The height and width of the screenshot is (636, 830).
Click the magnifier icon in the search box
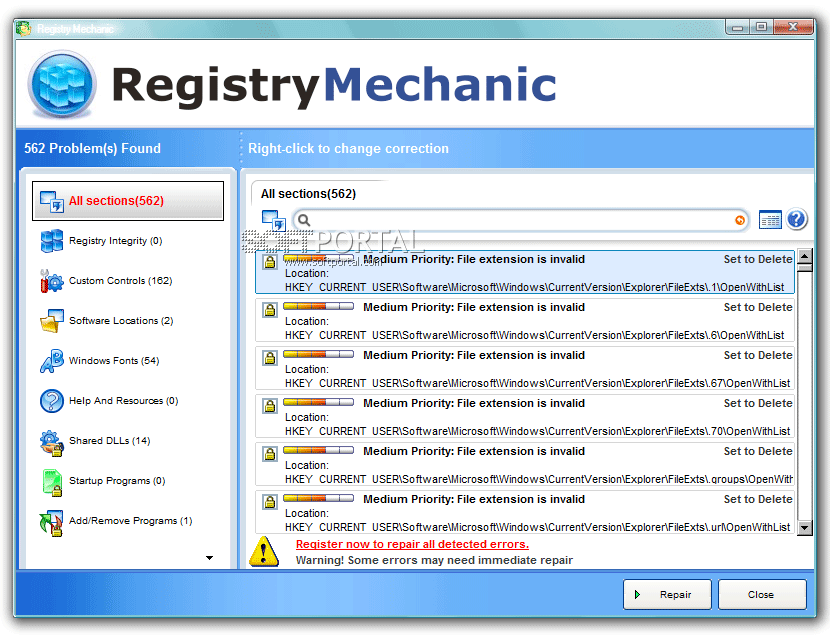point(304,220)
